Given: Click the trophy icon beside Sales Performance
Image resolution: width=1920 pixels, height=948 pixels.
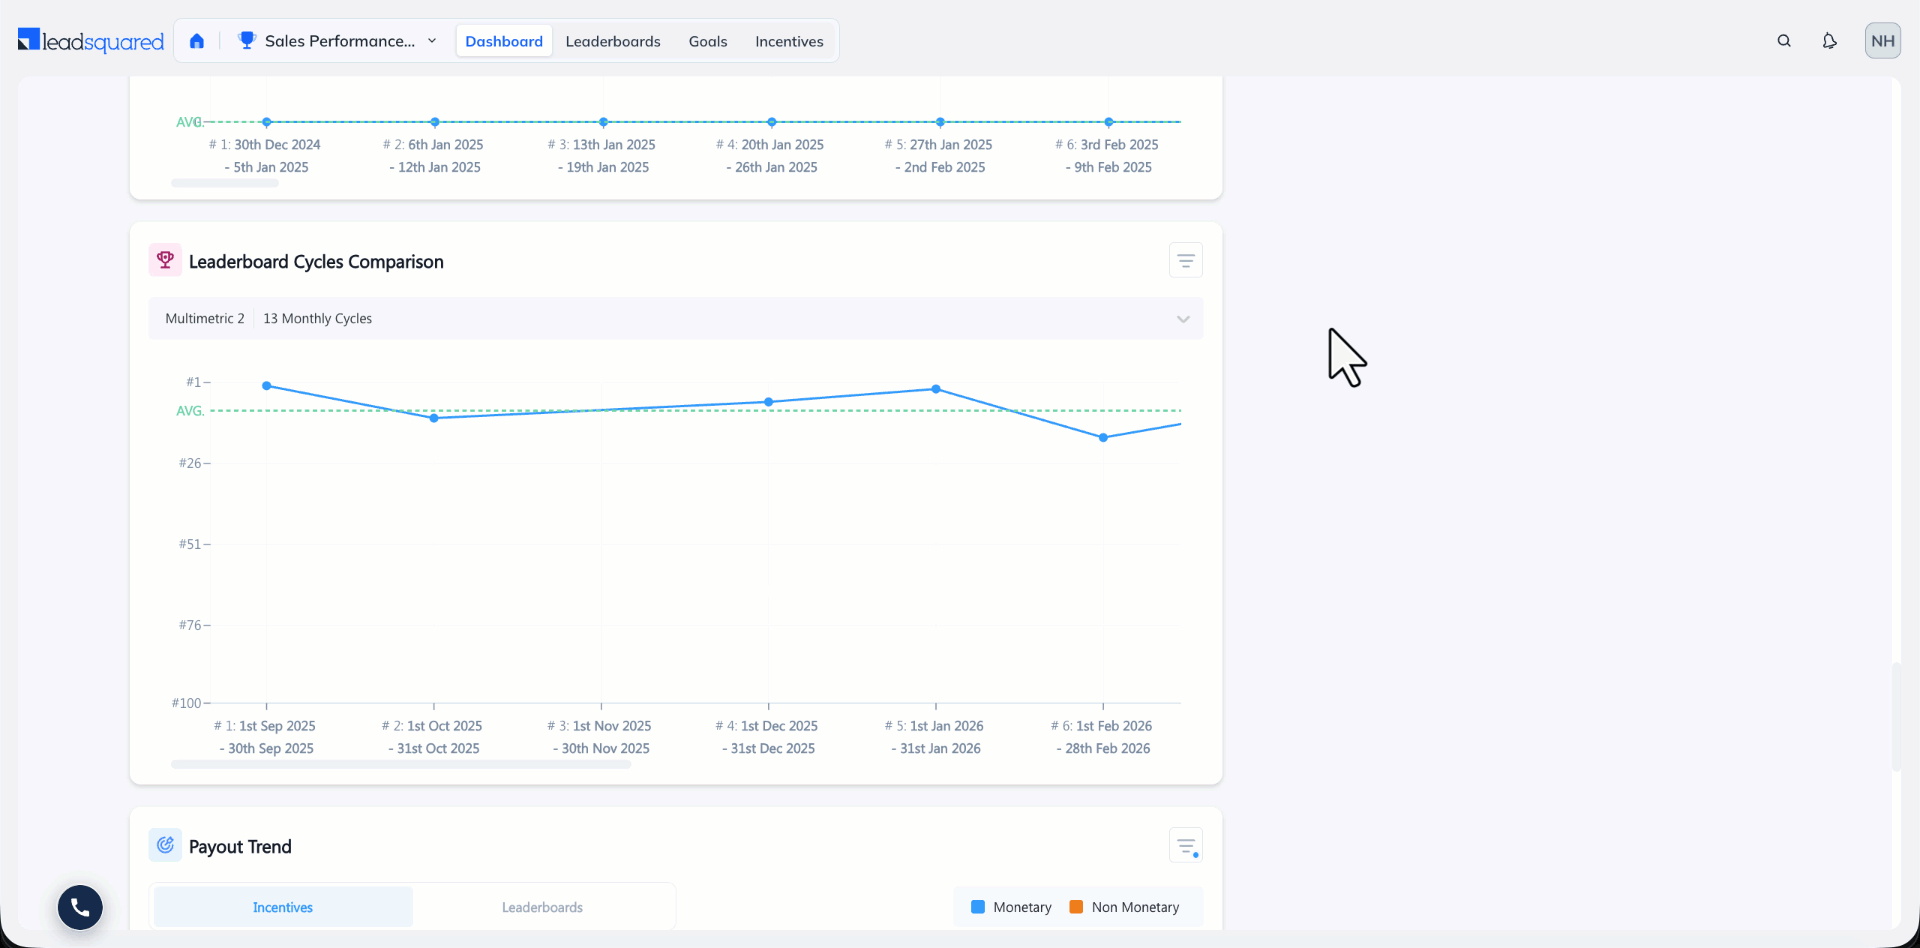Looking at the screenshot, I should [x=247, y=41].
